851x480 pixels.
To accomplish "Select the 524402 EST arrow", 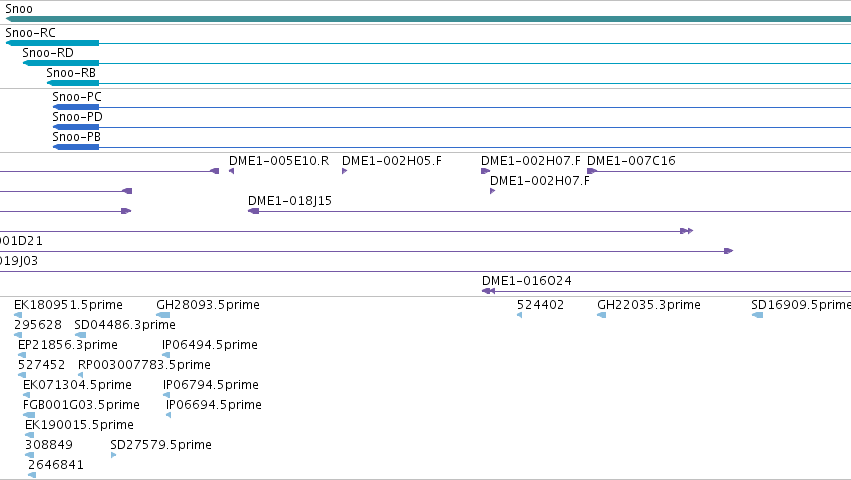I will click(x=519, y=315).
